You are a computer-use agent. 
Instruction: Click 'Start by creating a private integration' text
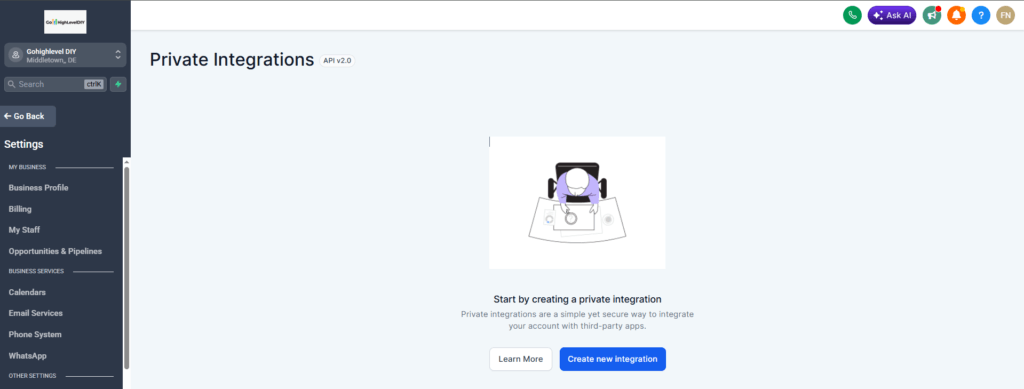tap(577, 300)
